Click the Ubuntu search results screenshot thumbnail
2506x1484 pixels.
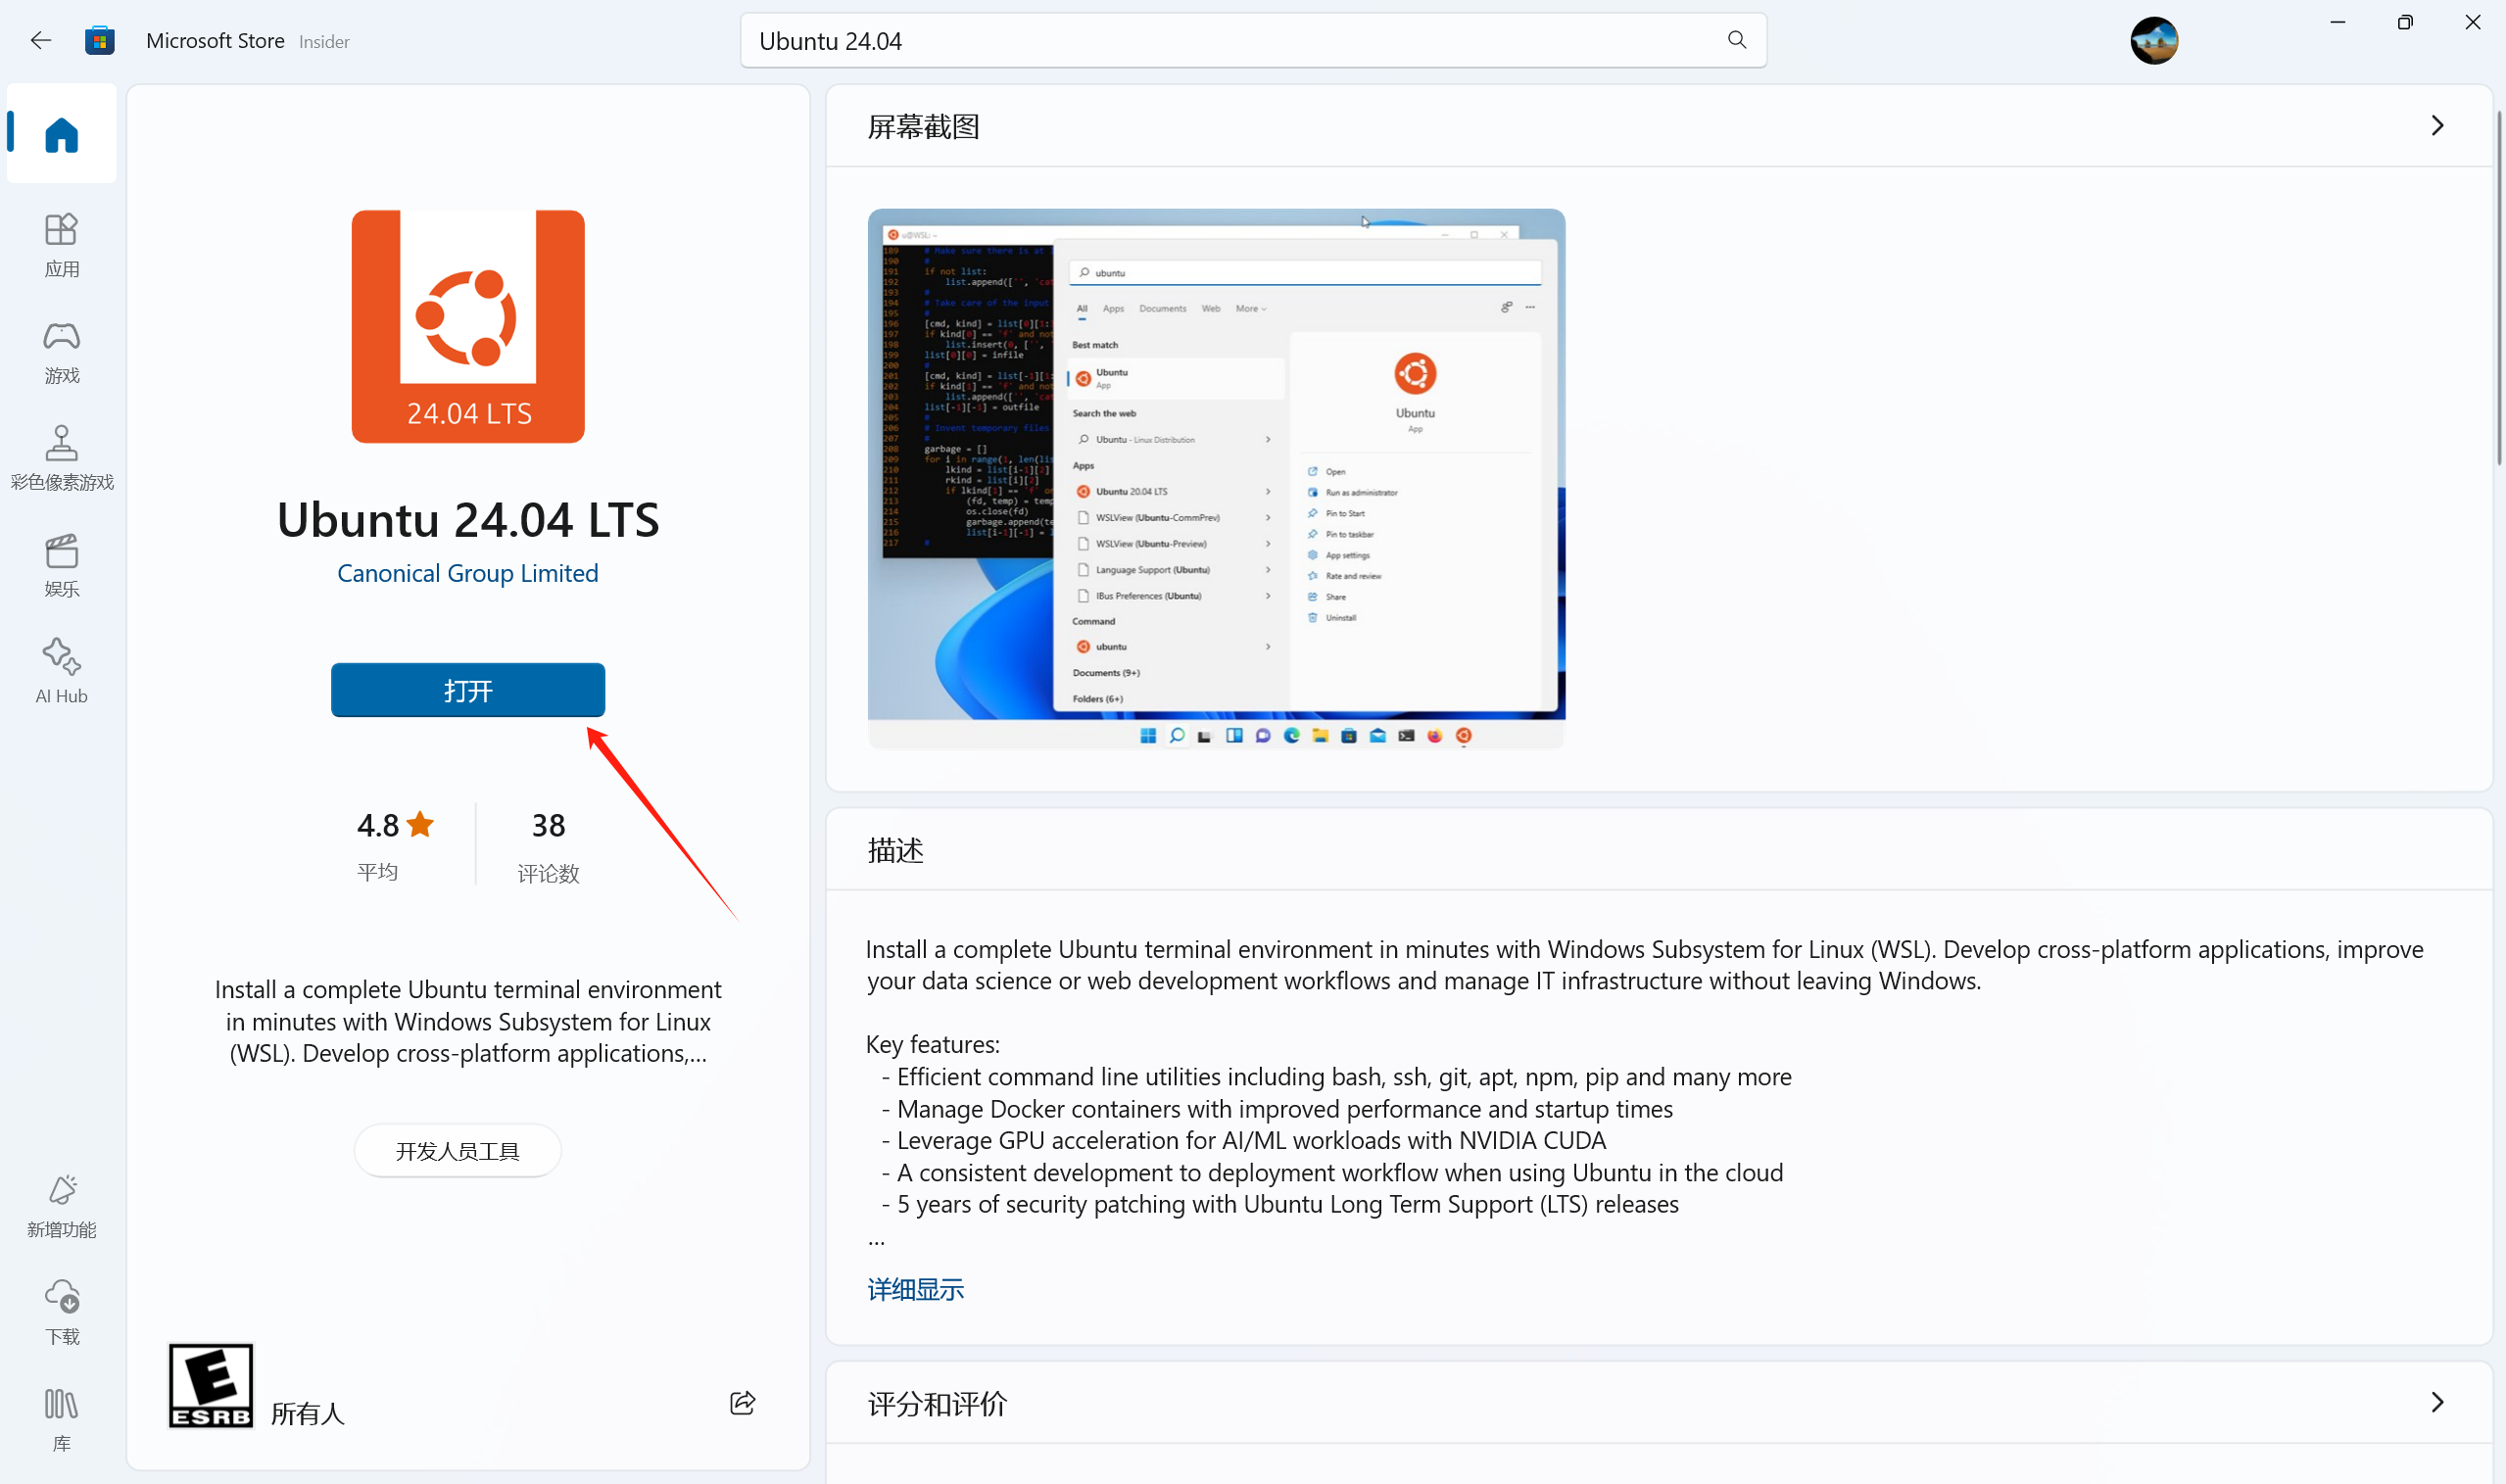pyautogui.click(x=1216, y=478)
